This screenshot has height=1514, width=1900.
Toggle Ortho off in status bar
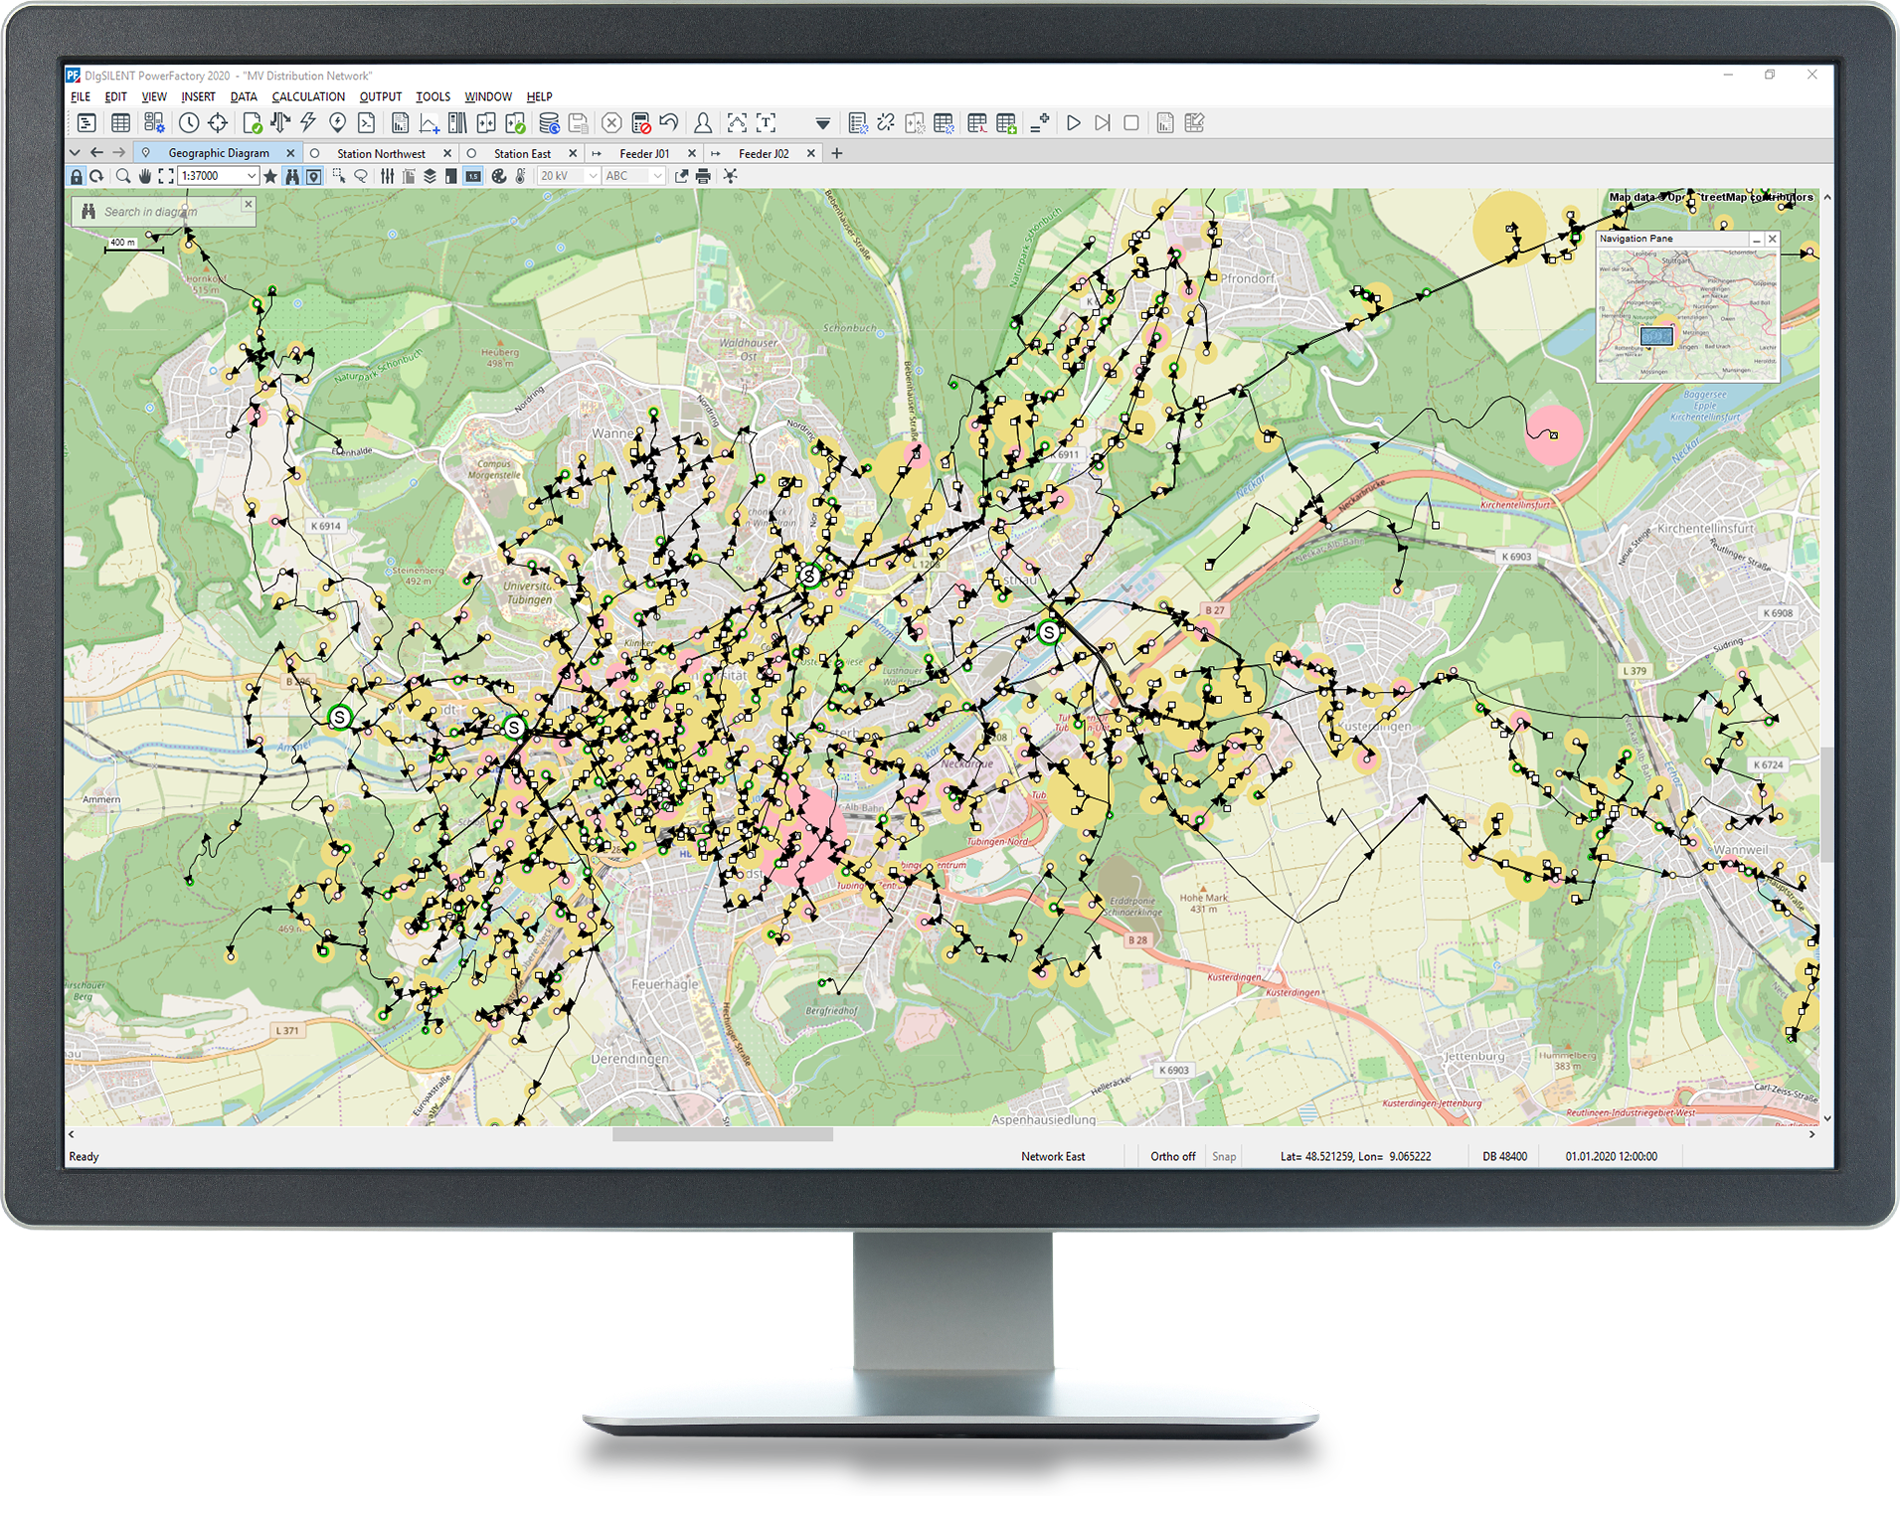point(1172,1156)
